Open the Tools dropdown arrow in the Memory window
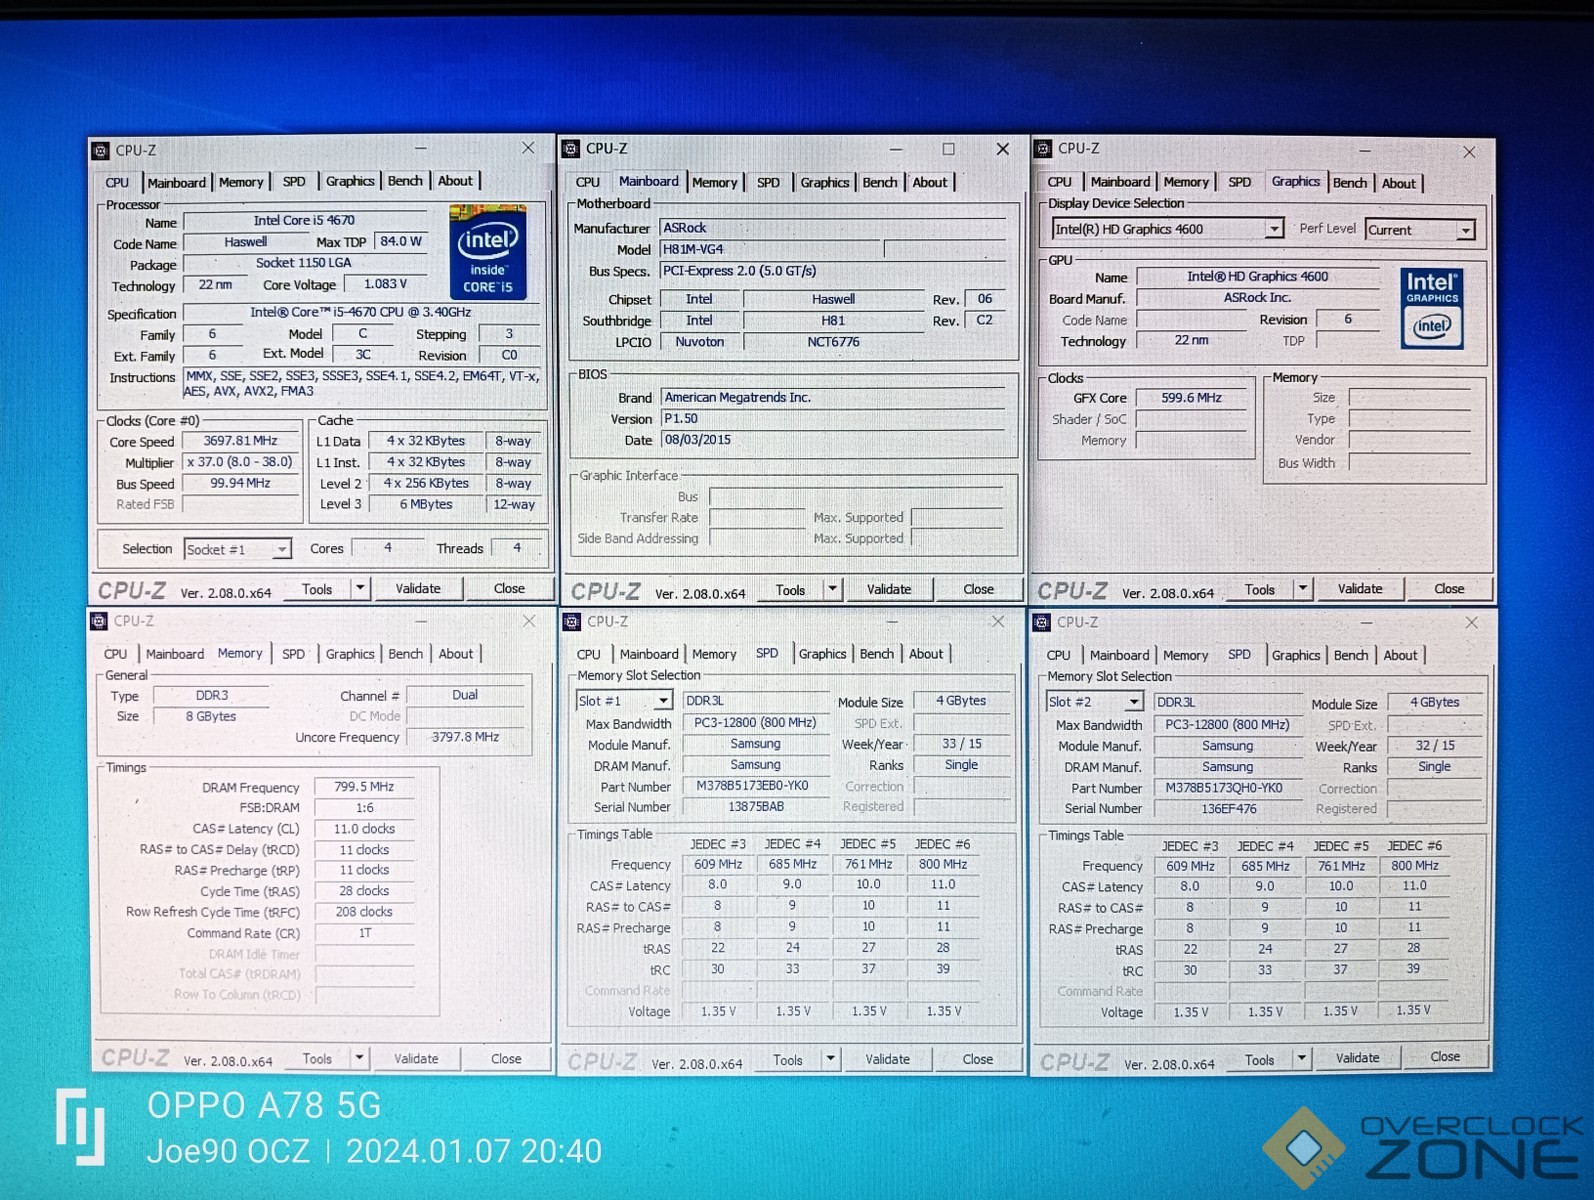 tap(359, 1057)
